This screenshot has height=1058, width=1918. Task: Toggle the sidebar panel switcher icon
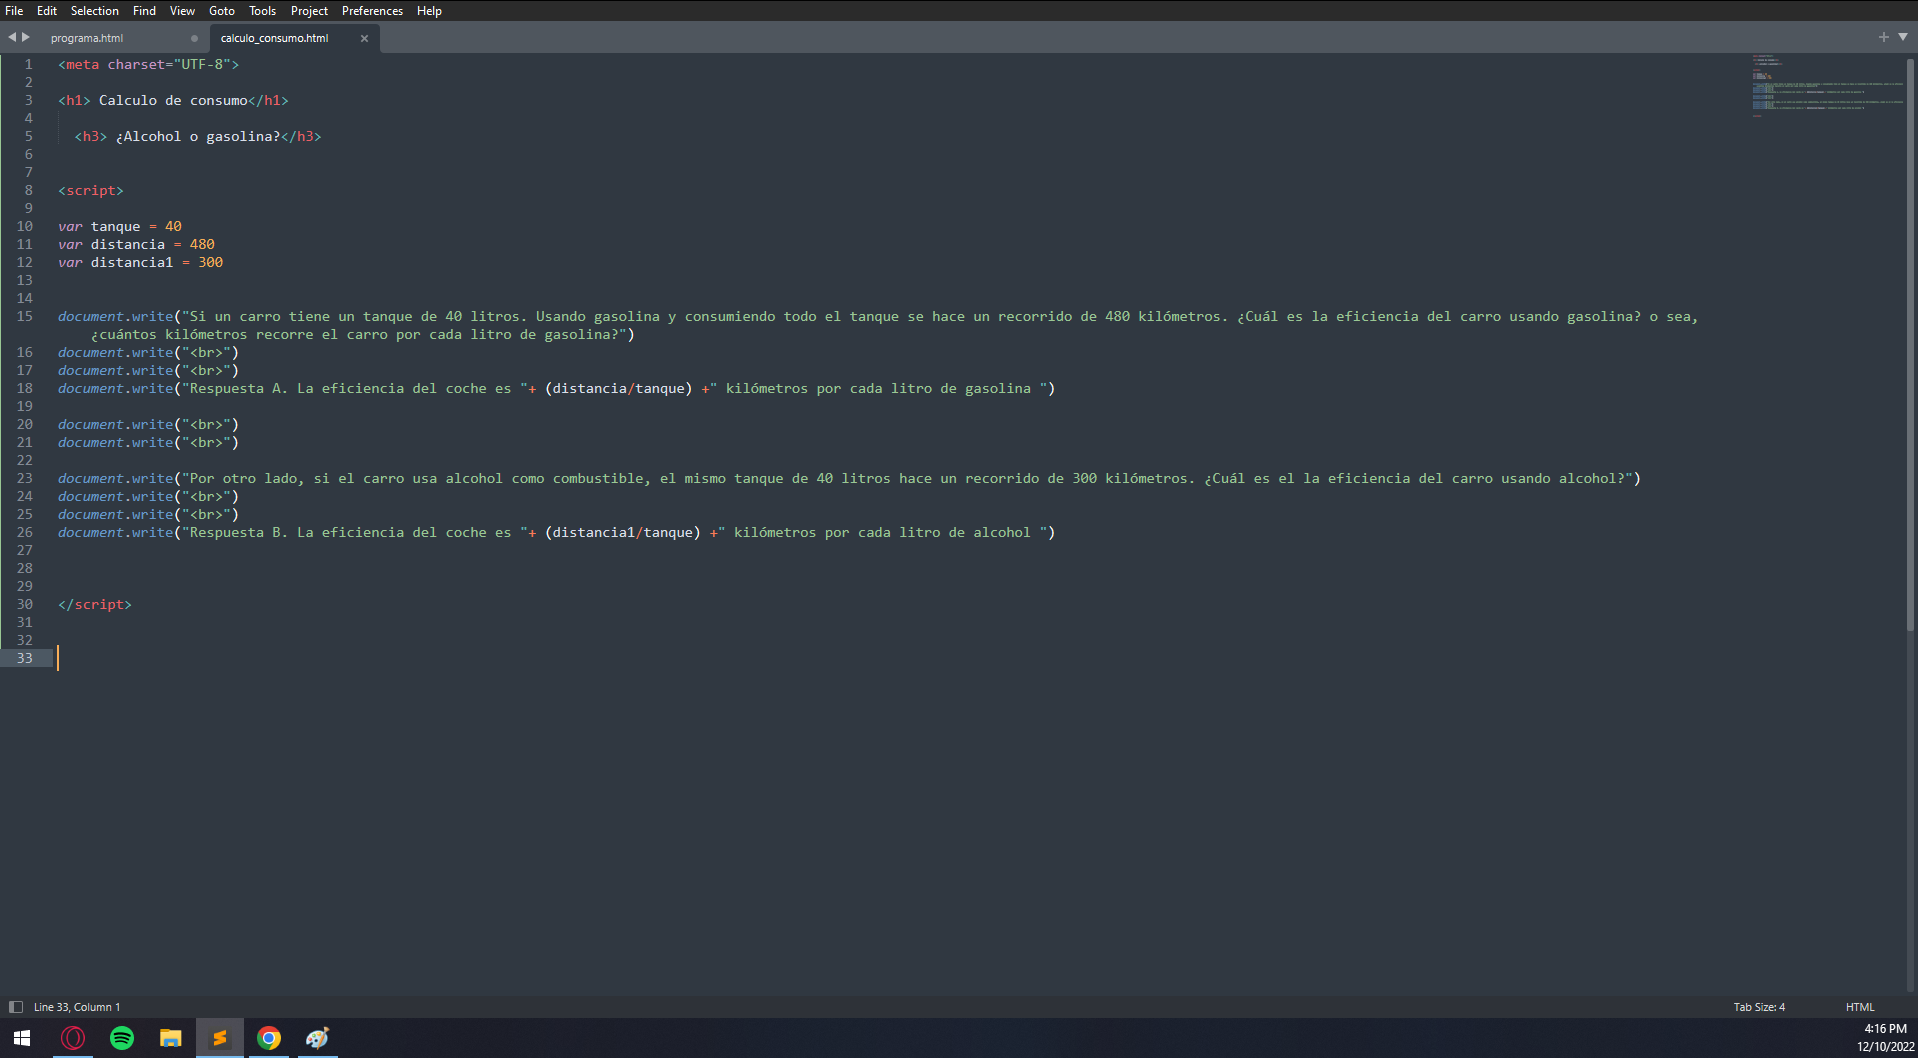16,1007
